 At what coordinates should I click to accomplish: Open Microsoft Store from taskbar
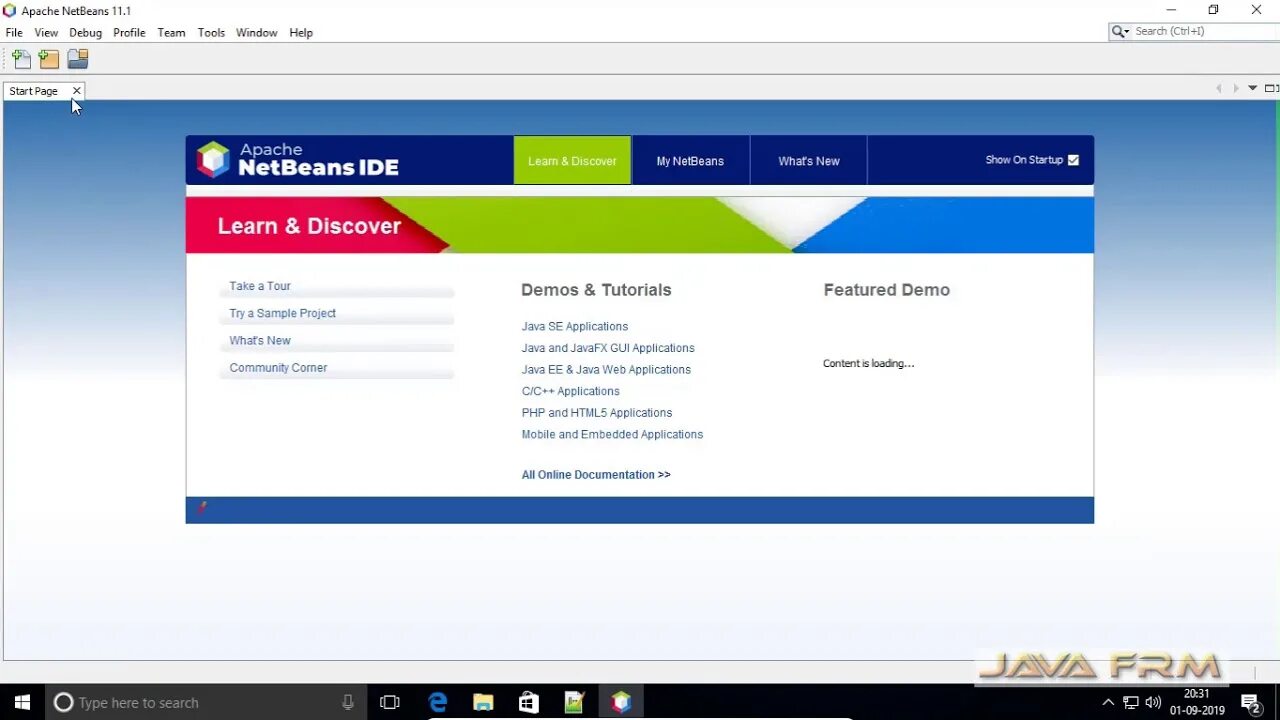pyautogui.click(x=529, y=702)
